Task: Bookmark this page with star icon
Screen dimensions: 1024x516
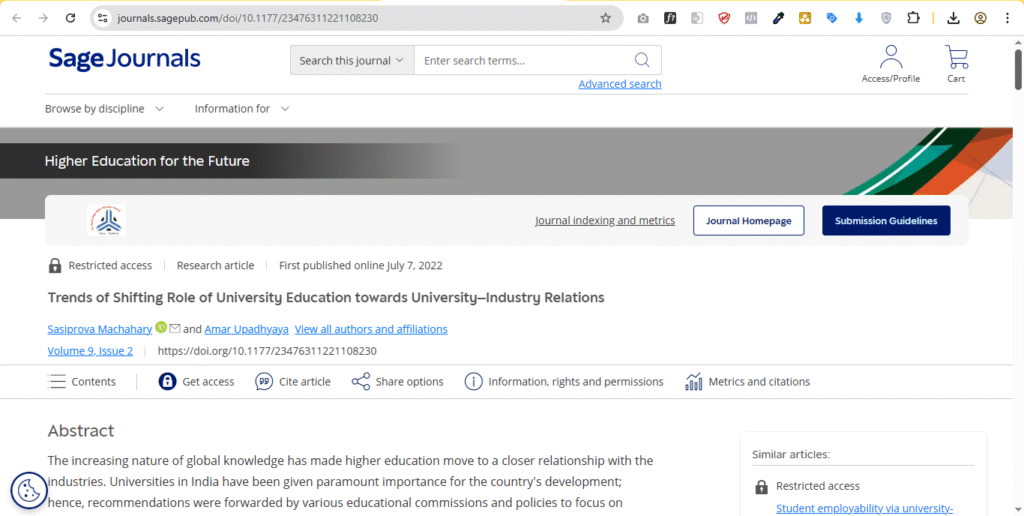Action: point(605,18)
